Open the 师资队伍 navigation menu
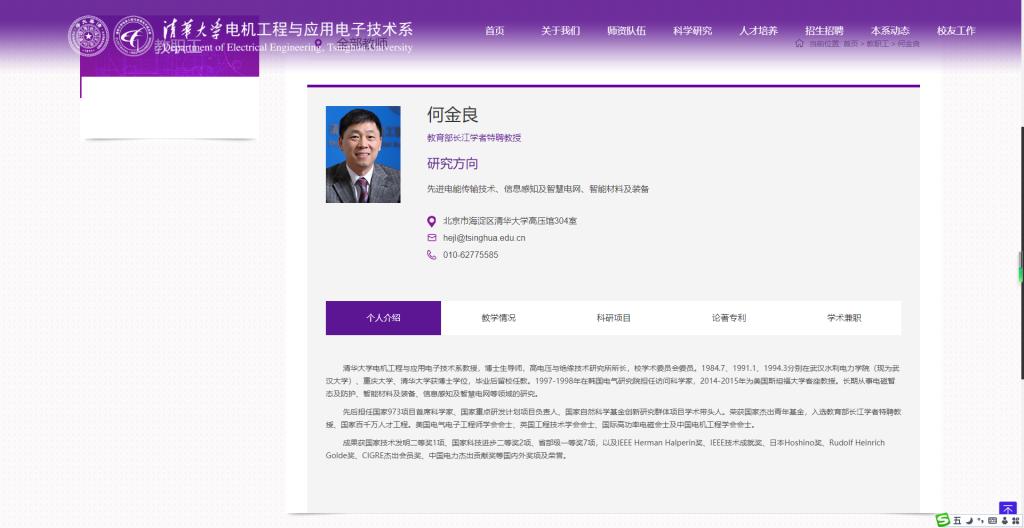This screenshot has height=528, width=1024. pyautogui.click(x=626, y=31)
